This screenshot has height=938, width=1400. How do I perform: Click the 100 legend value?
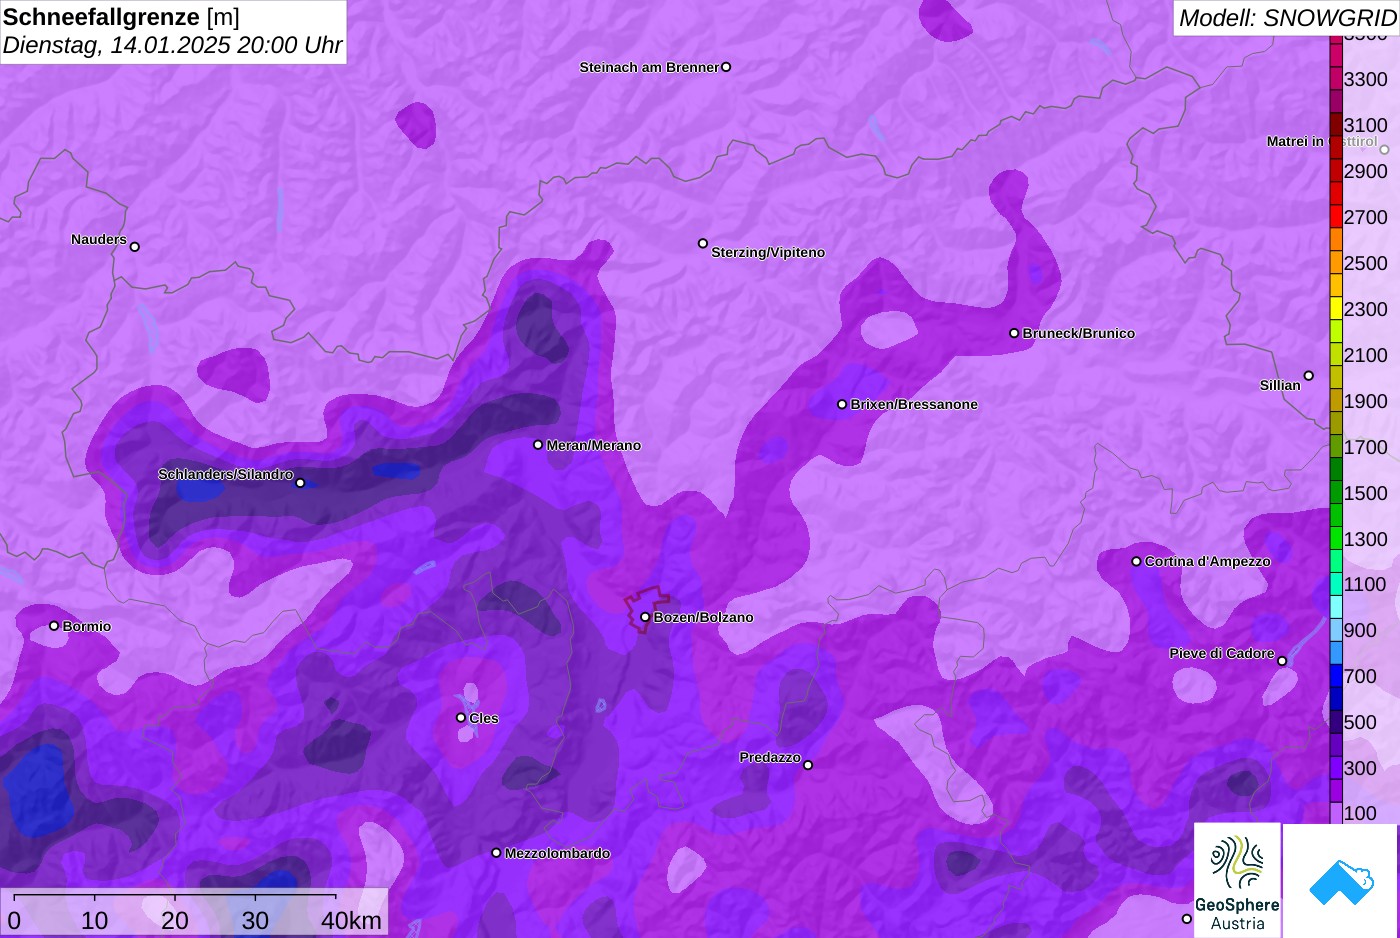[x=1360, y=814]
